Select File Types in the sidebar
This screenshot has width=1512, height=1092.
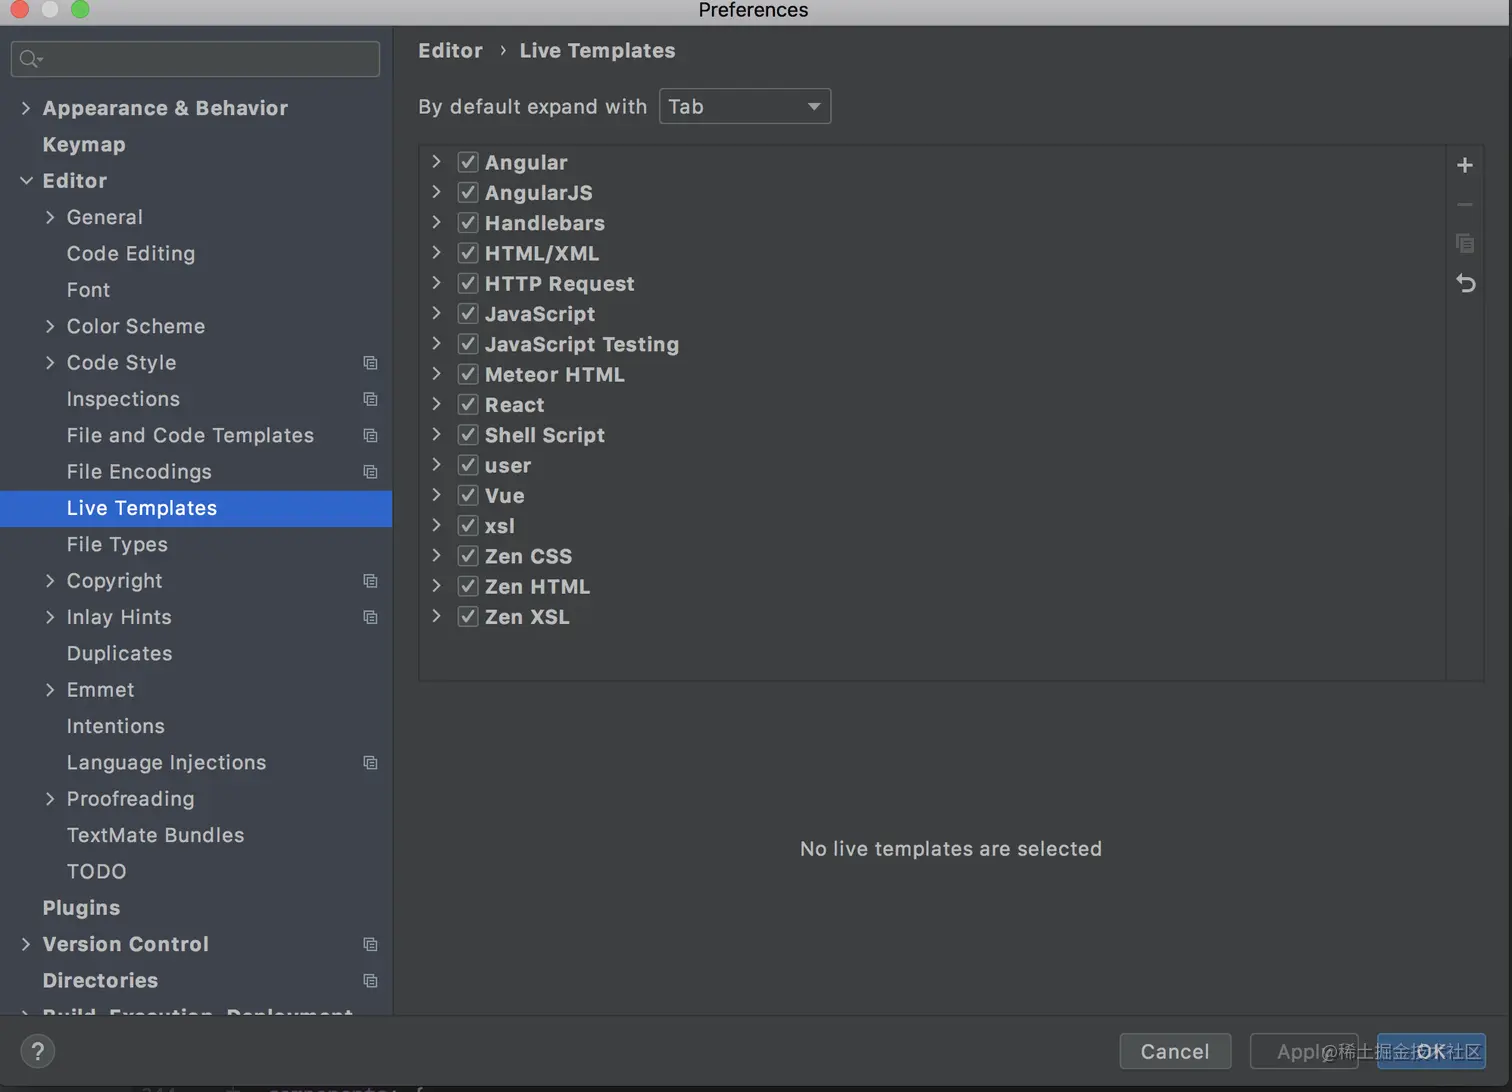click(117, 544)
